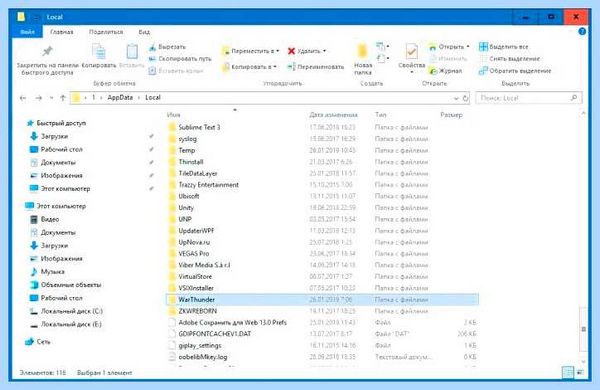This screenshot has height=390, width=600.
Task: Go up one folder level
Action: tap(63, 98)
